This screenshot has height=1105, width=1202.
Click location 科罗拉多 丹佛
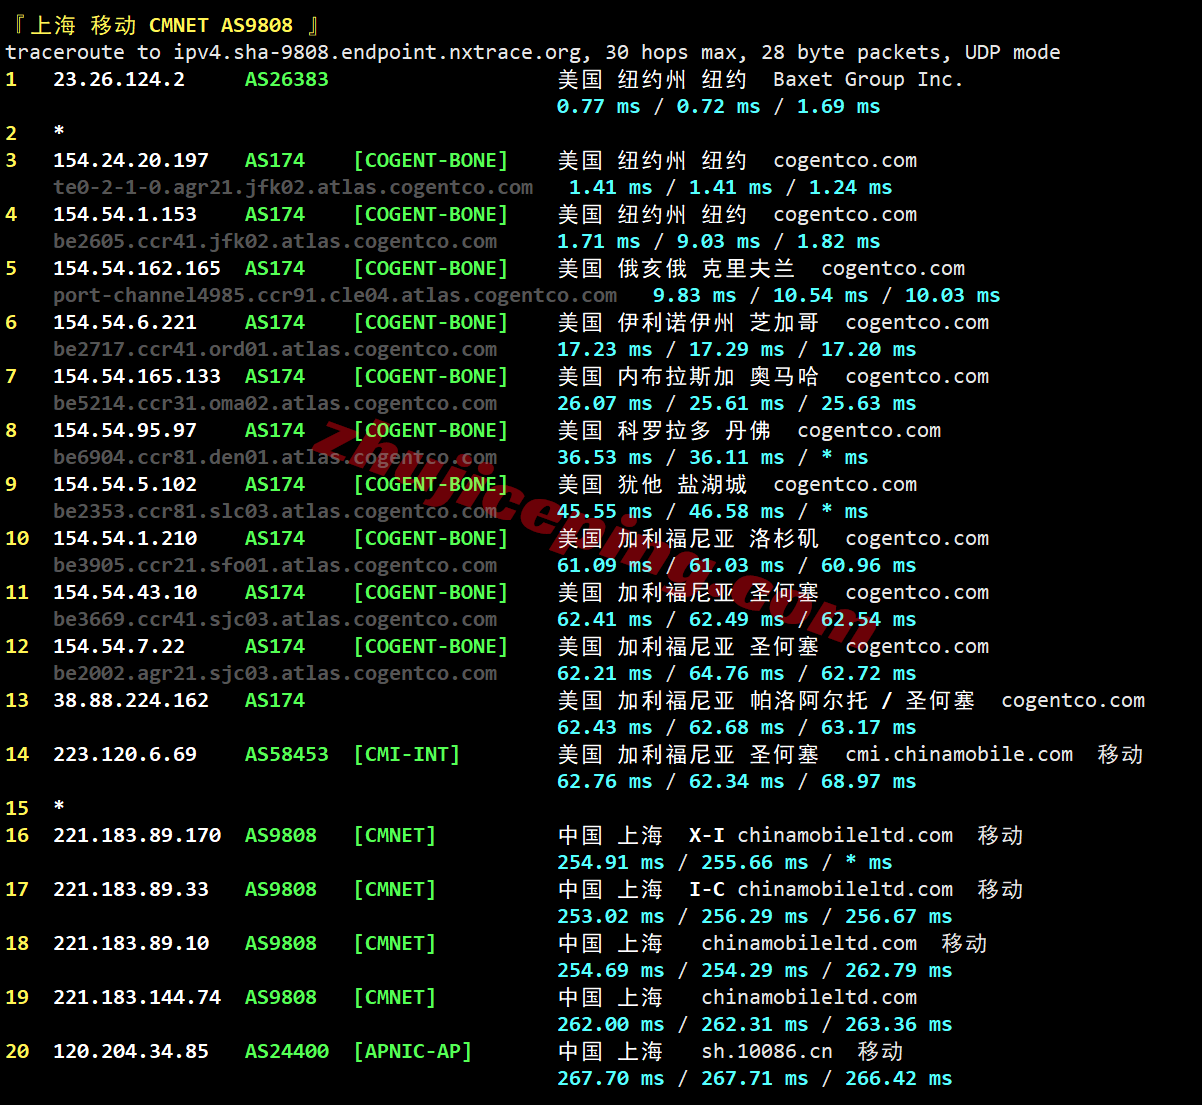[x=694, y=430]
